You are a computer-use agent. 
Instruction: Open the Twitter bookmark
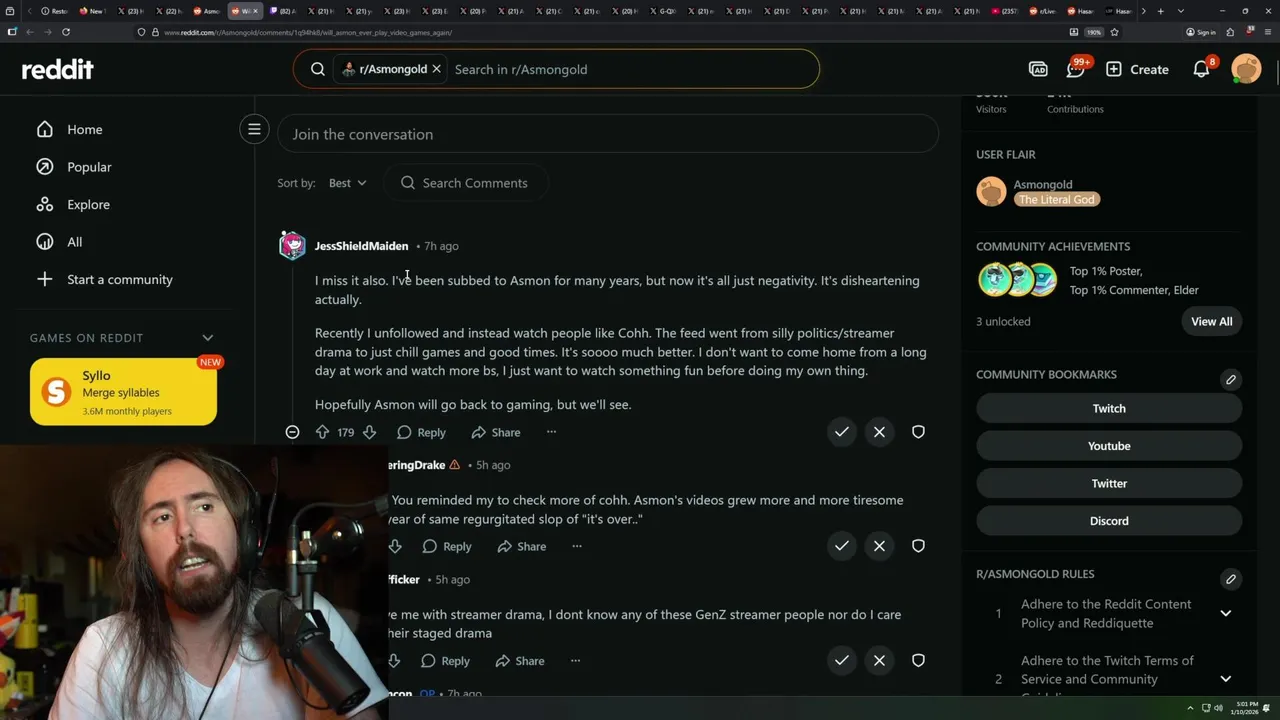pos(1109,483)
